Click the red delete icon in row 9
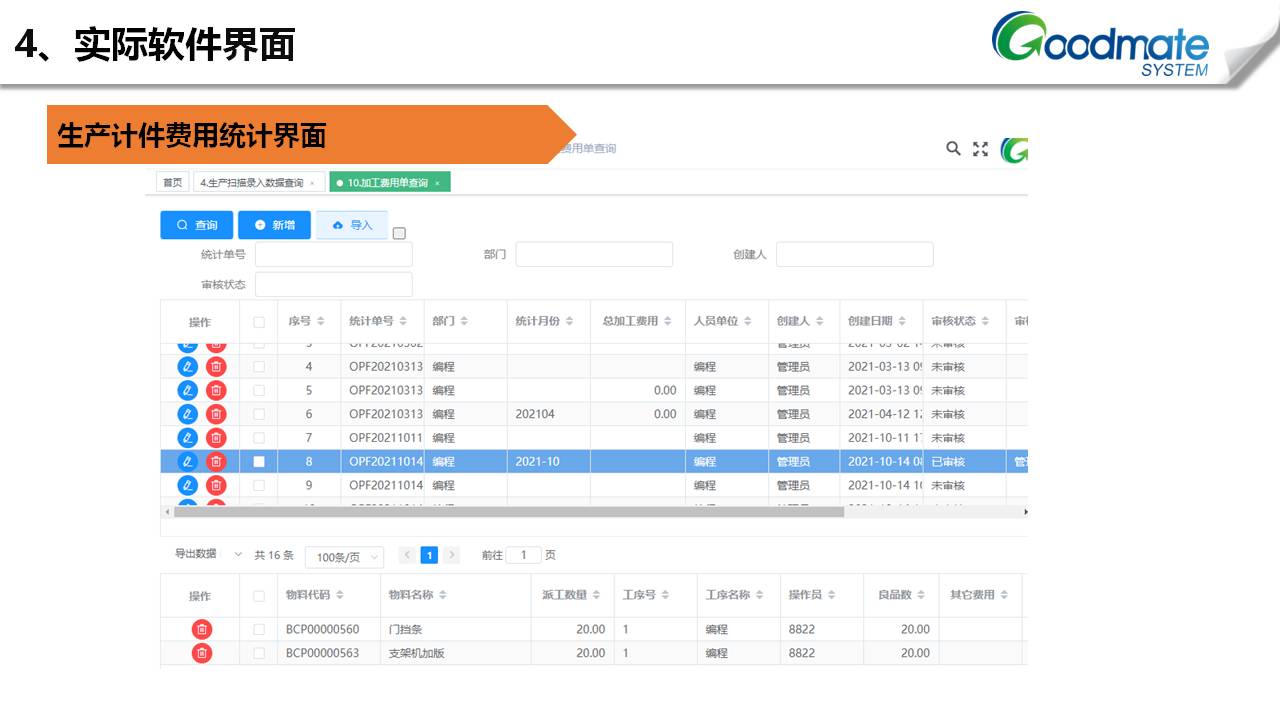1280x720 pixels. coord(216,485)
